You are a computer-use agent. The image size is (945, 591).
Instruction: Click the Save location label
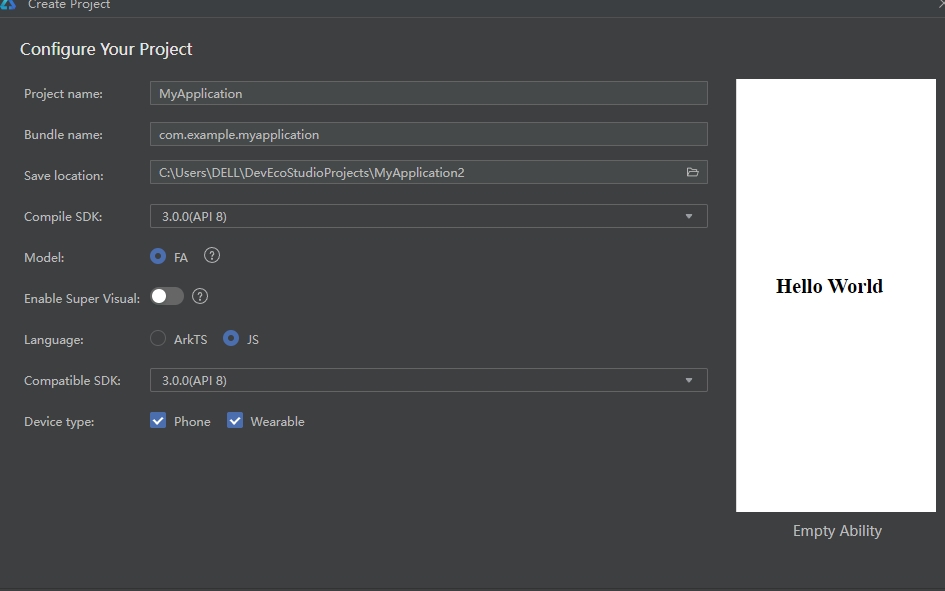[64, 176]
